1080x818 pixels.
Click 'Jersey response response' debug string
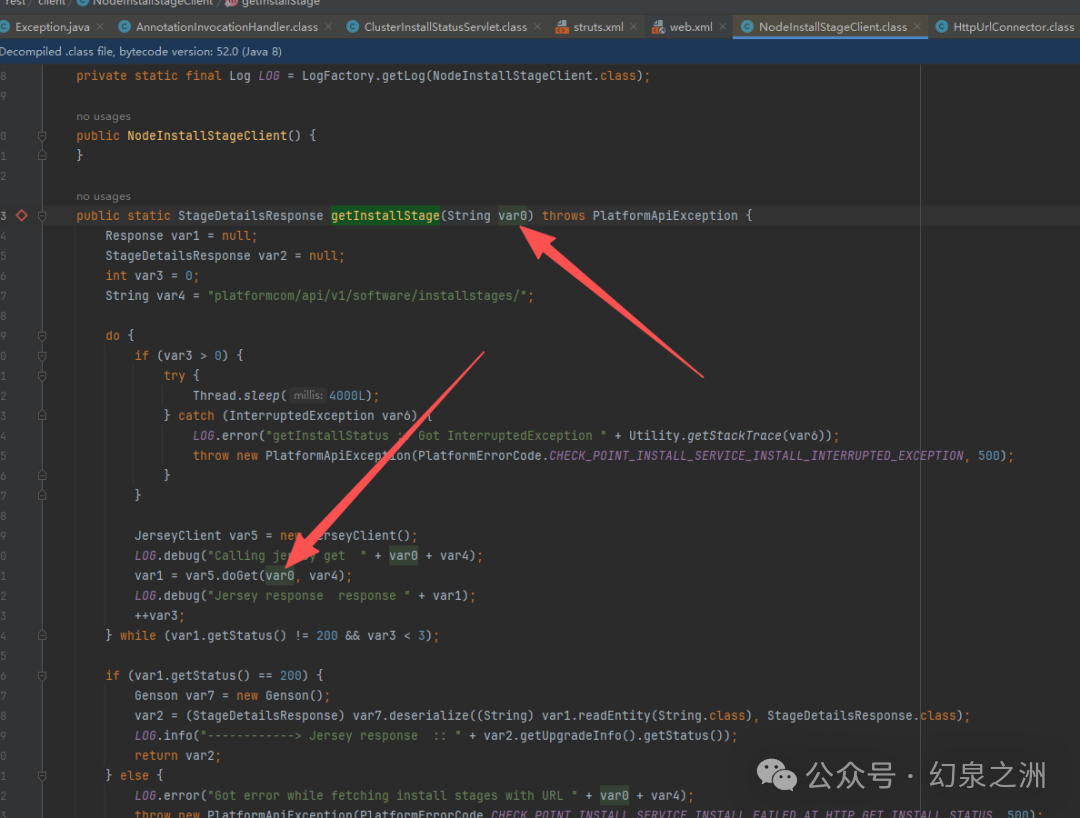click(x=309, y=596)
